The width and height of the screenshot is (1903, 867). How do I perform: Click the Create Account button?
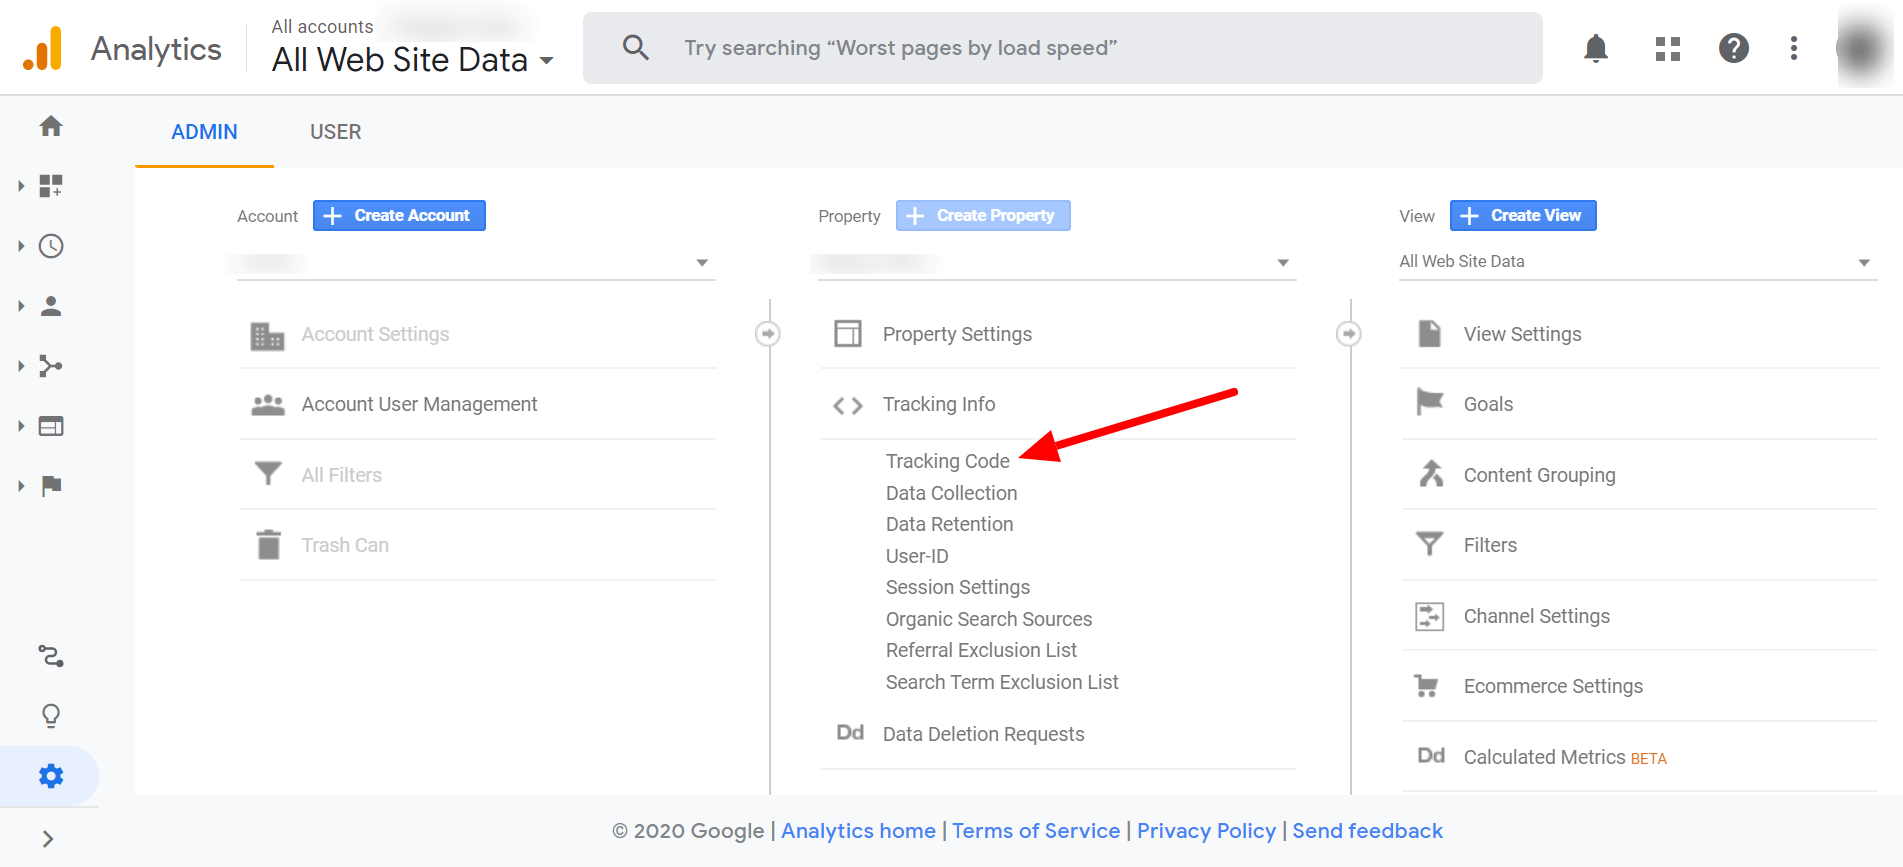(x=399, y=215)
